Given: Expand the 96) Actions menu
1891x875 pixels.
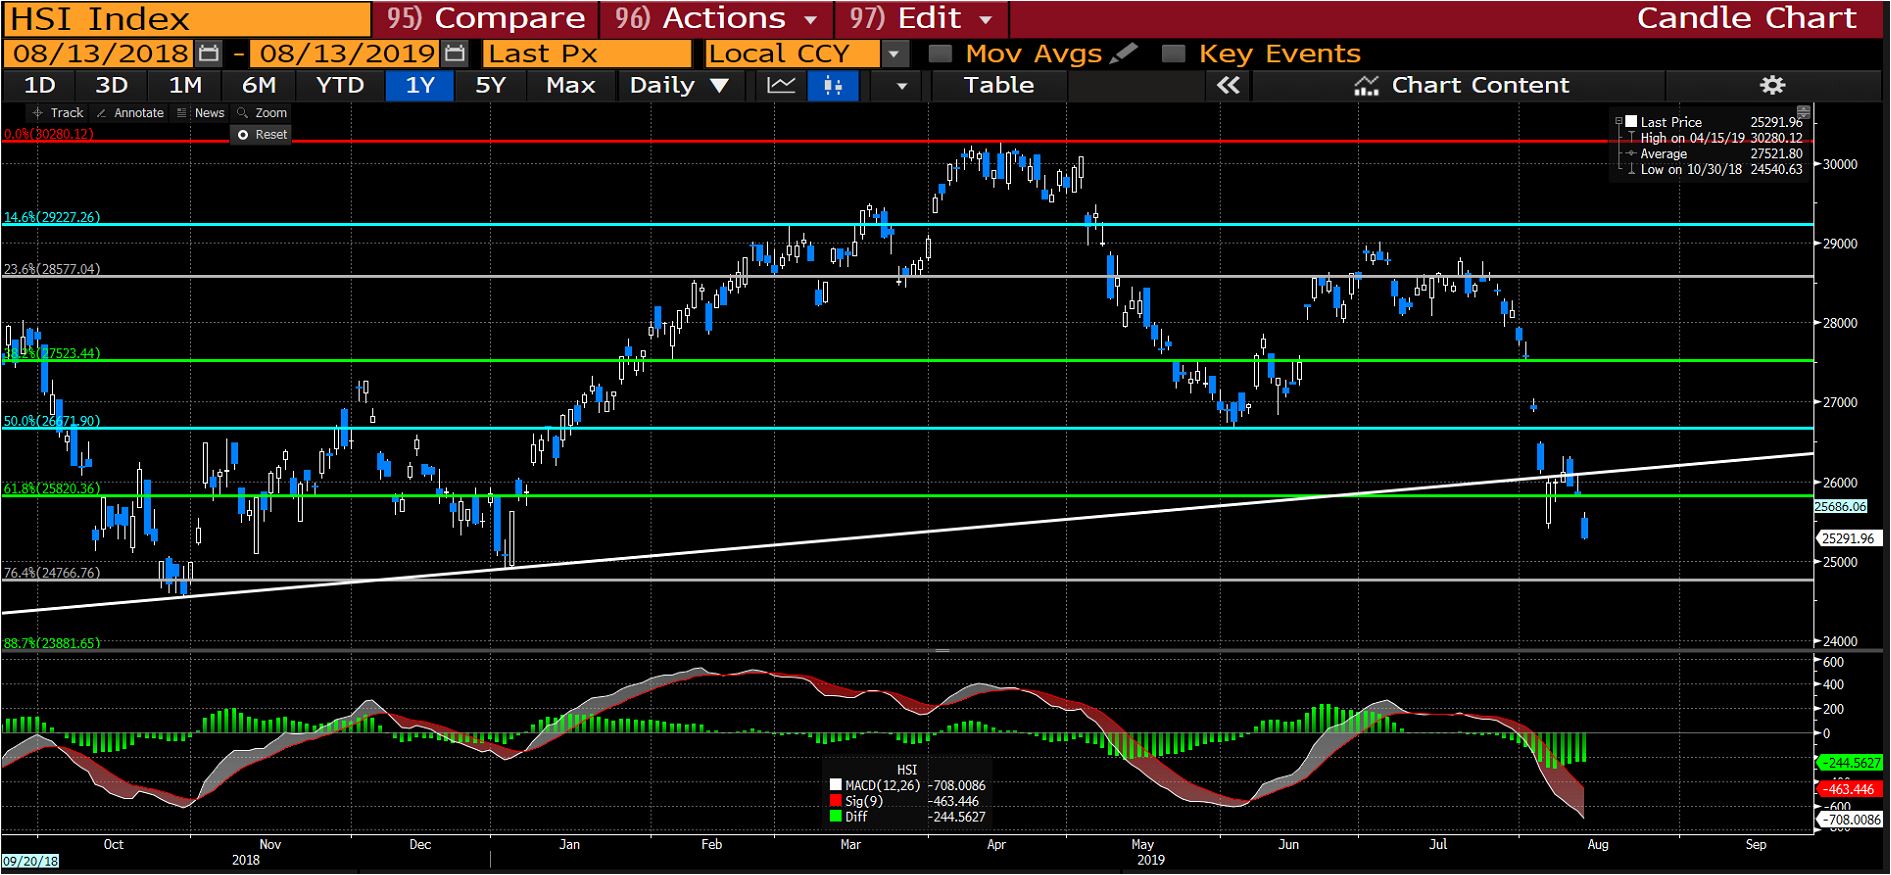Looking at the screenshot, I should coord(716,18).
